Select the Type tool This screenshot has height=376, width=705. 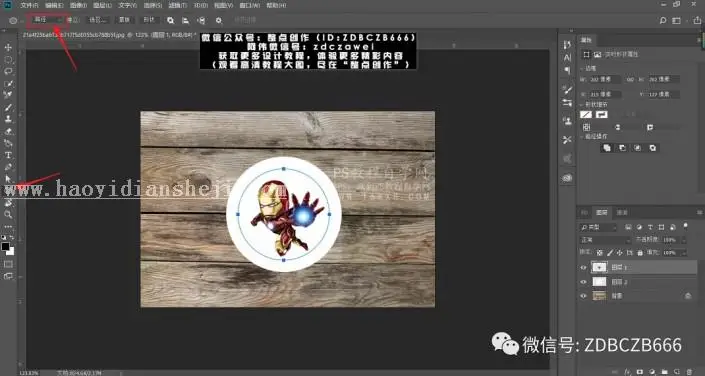tap(8, 155)
